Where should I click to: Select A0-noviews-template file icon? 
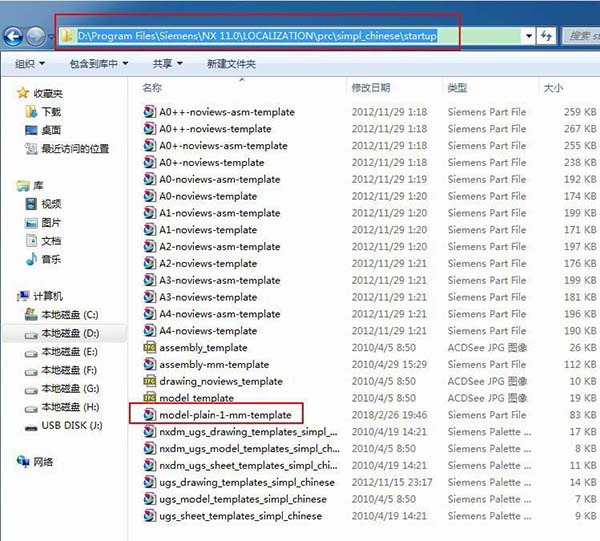(x=150, y=196)
